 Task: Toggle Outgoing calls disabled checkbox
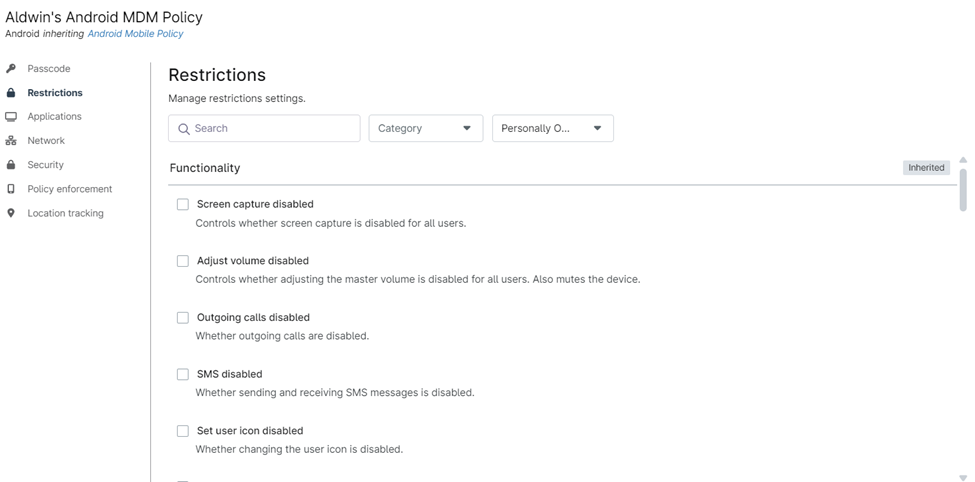click(x=183, y=318)
